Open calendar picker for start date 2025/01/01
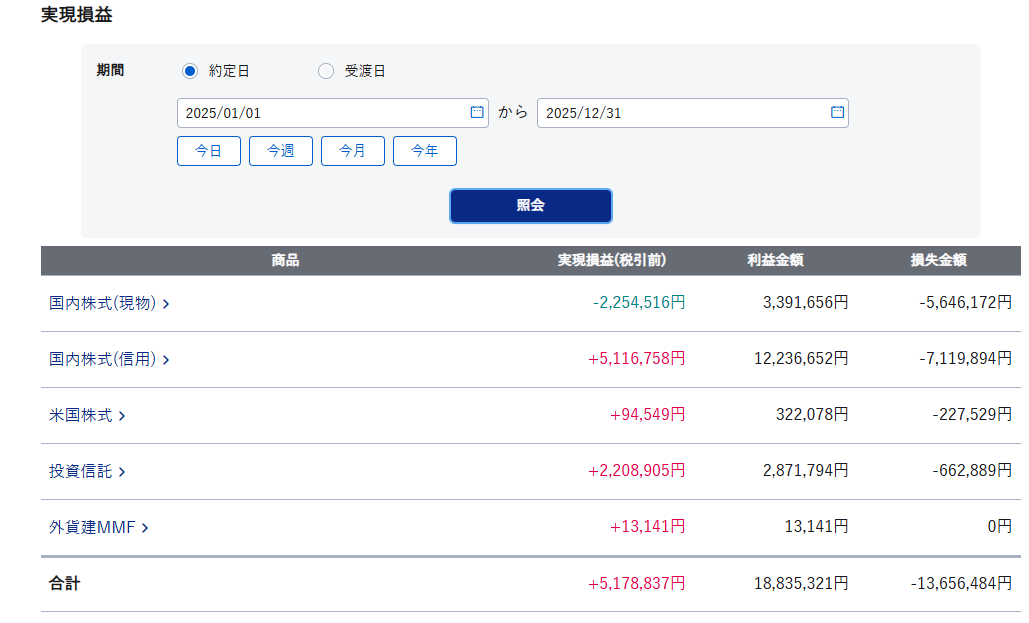Image resolution: width=1029 pixels, height=623 pixels. coord(477,113)
